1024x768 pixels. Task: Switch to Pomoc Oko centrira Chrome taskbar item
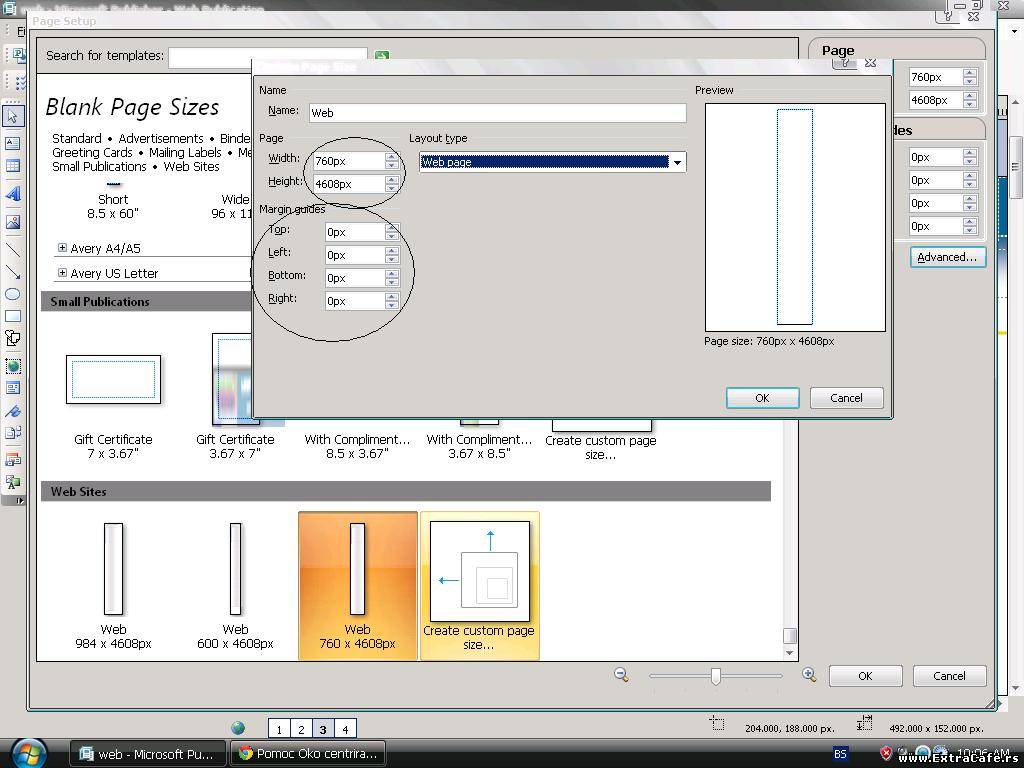pos(308,754)
